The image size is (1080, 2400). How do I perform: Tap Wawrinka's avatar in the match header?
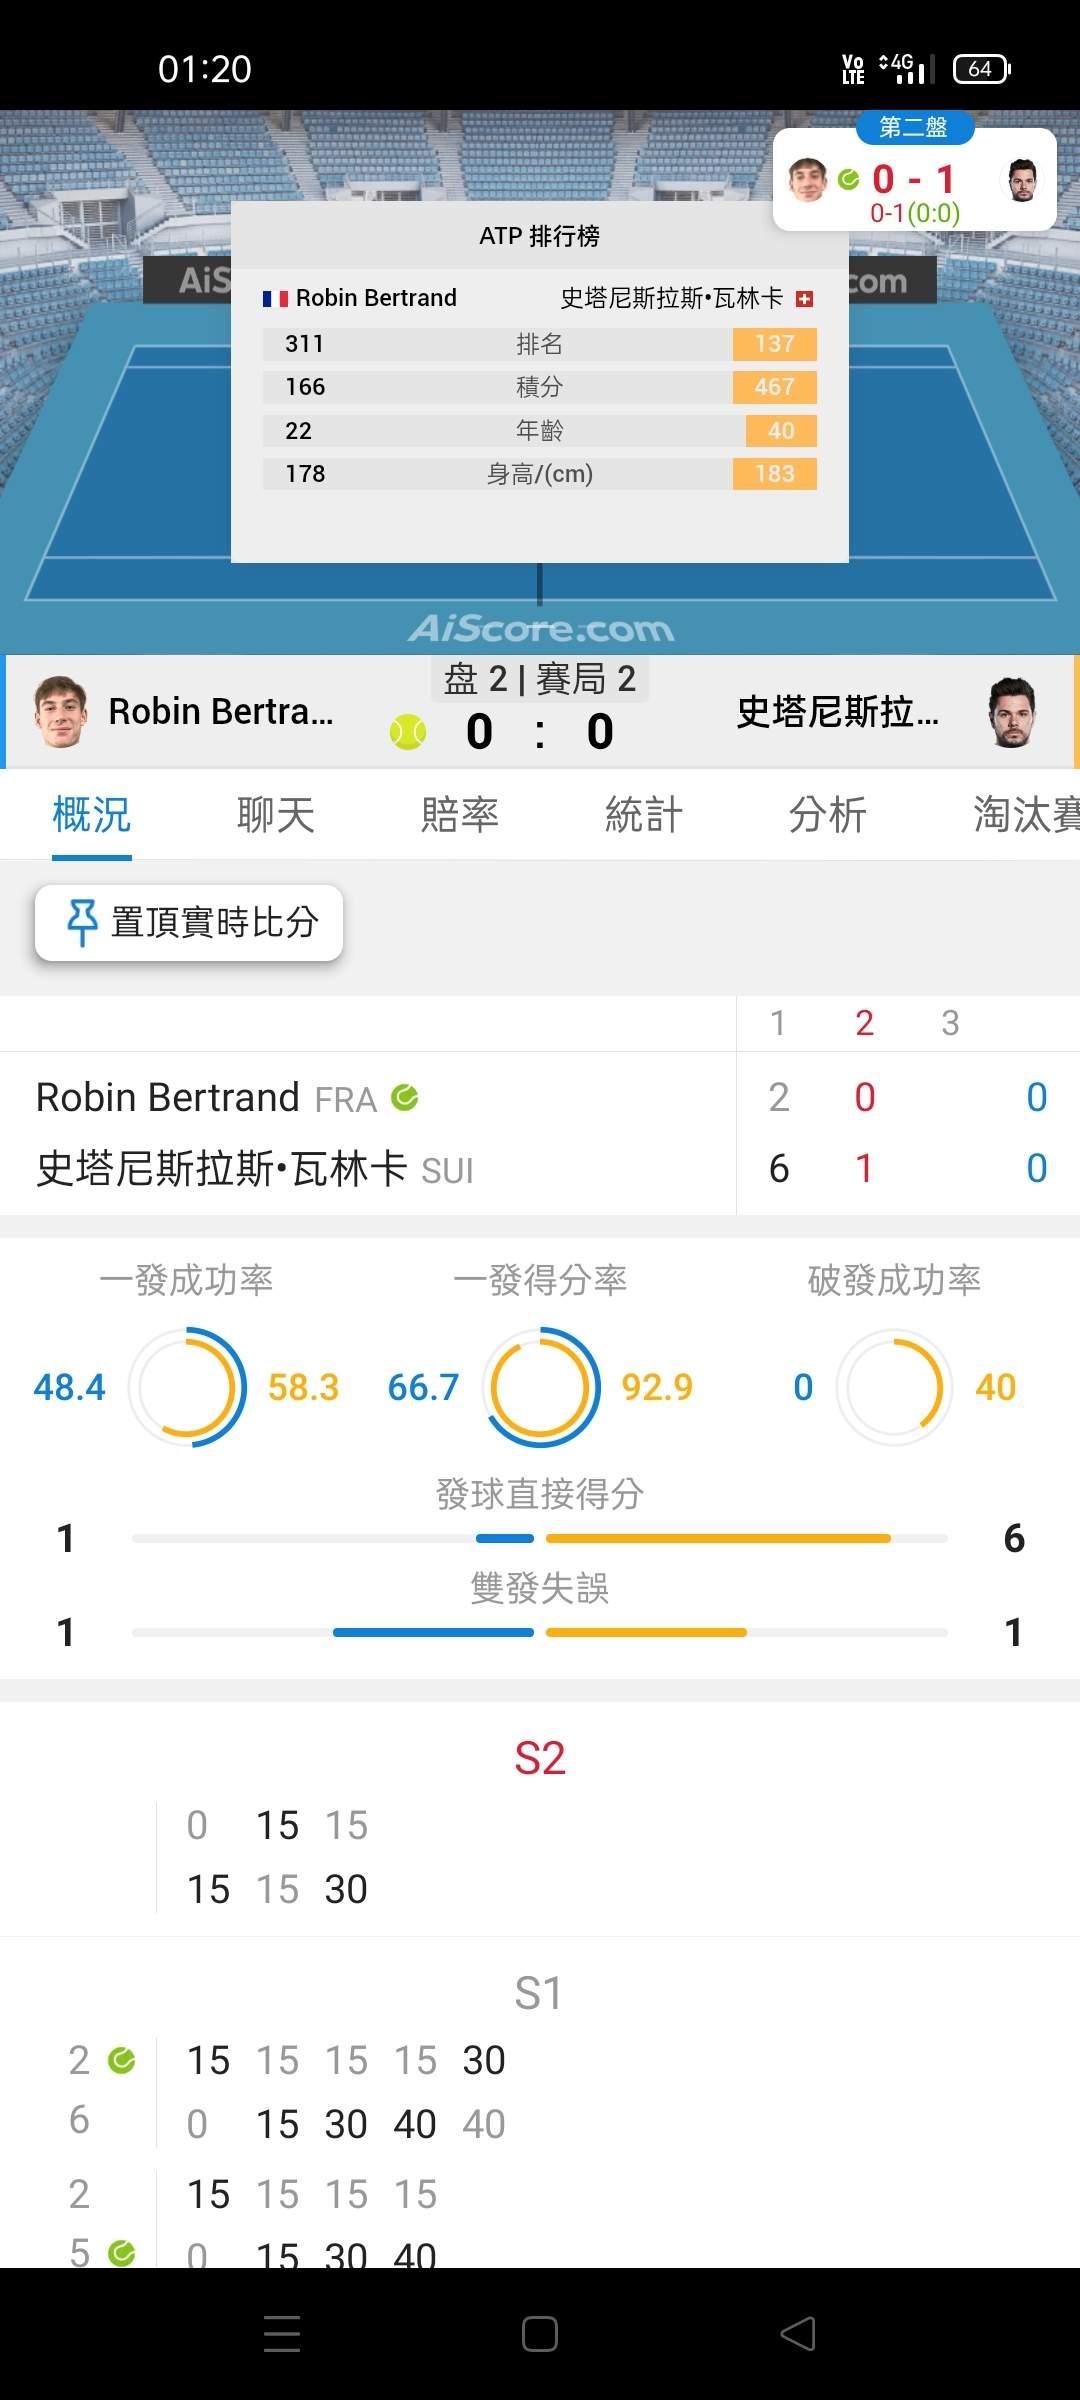pyautogui.click(x=1012, y=712)
